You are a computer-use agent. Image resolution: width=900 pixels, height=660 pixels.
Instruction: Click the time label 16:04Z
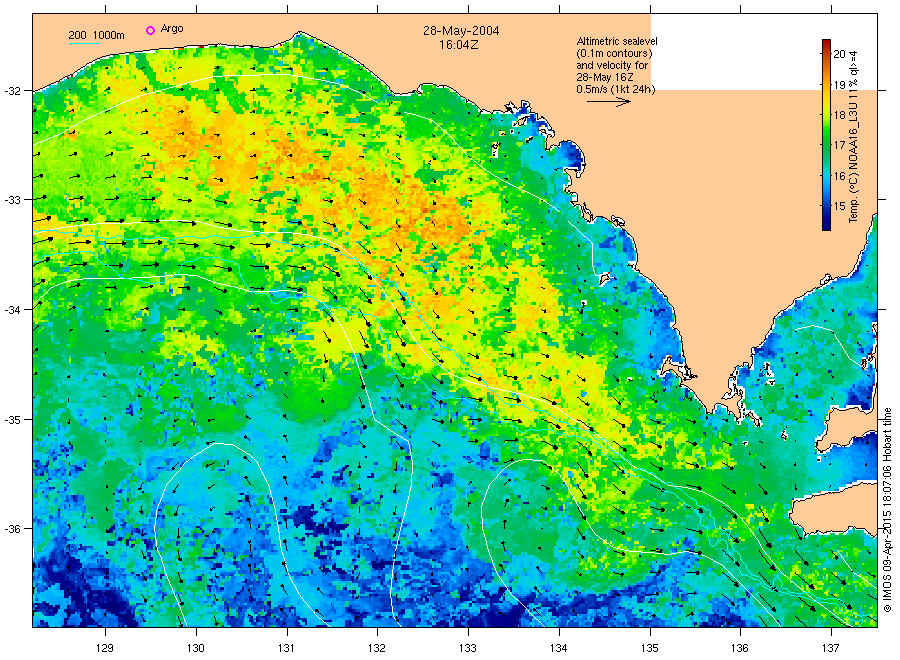pos(459,45)
